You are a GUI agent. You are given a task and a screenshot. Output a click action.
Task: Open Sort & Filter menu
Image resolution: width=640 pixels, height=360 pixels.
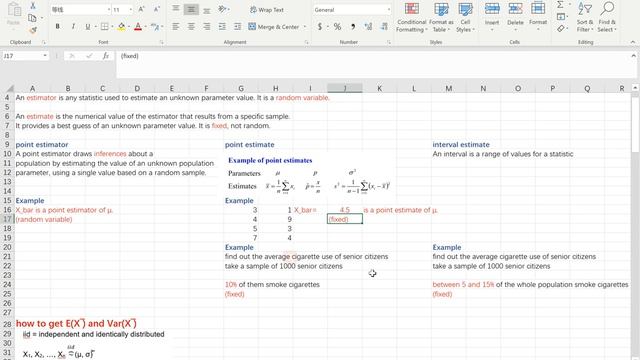(585, 18)
